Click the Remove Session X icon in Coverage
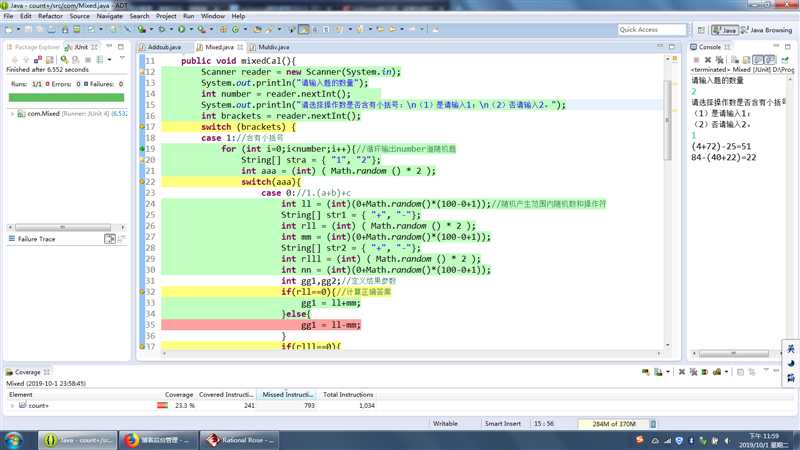Viewport: 800px width, 450px height. click(x=682, y=372)
